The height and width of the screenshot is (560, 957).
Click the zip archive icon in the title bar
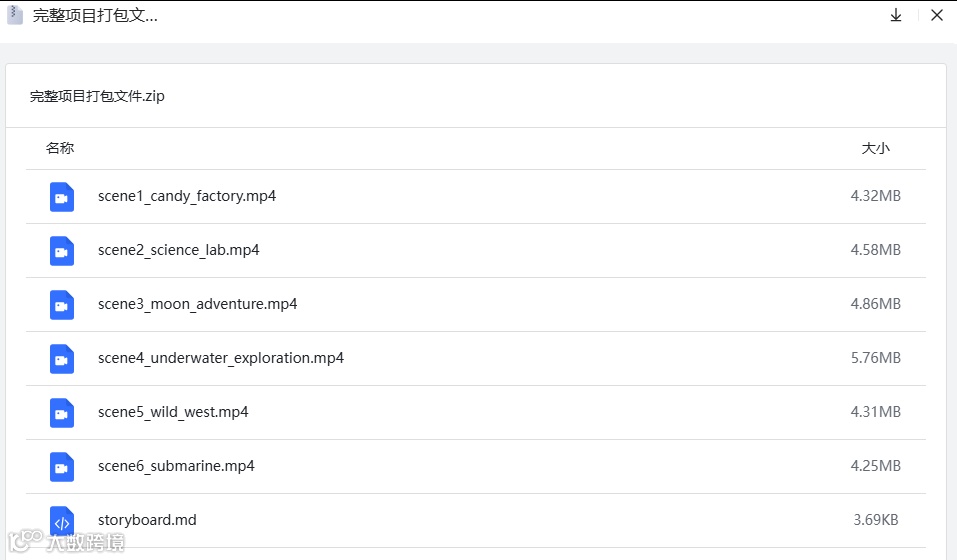[15, 15]
